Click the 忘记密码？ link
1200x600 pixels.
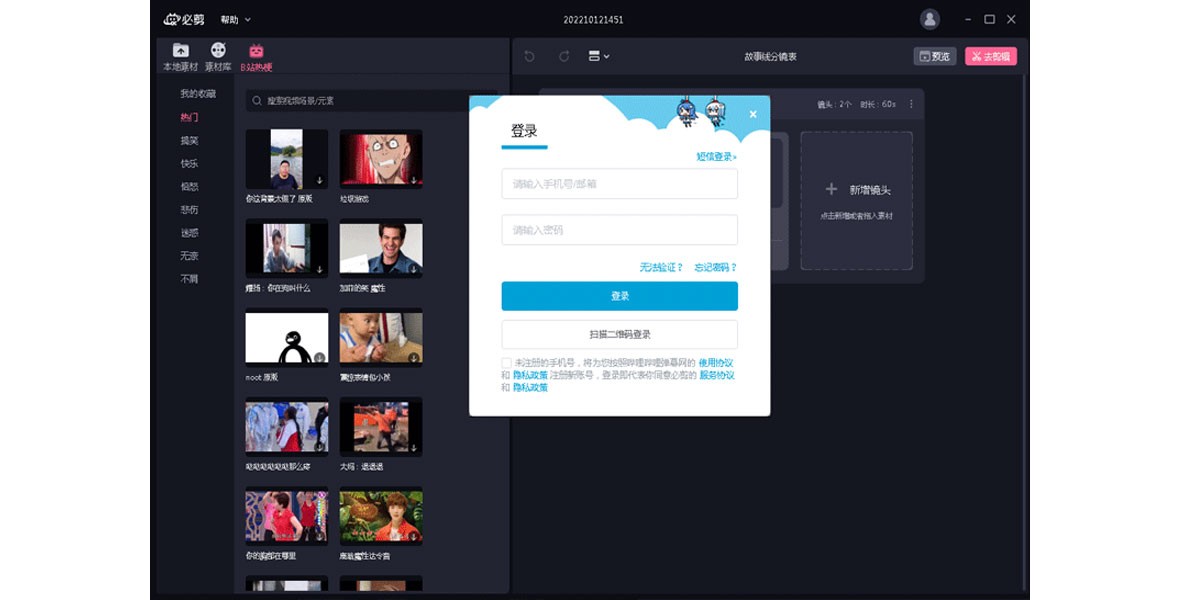(x=716, y=267)
